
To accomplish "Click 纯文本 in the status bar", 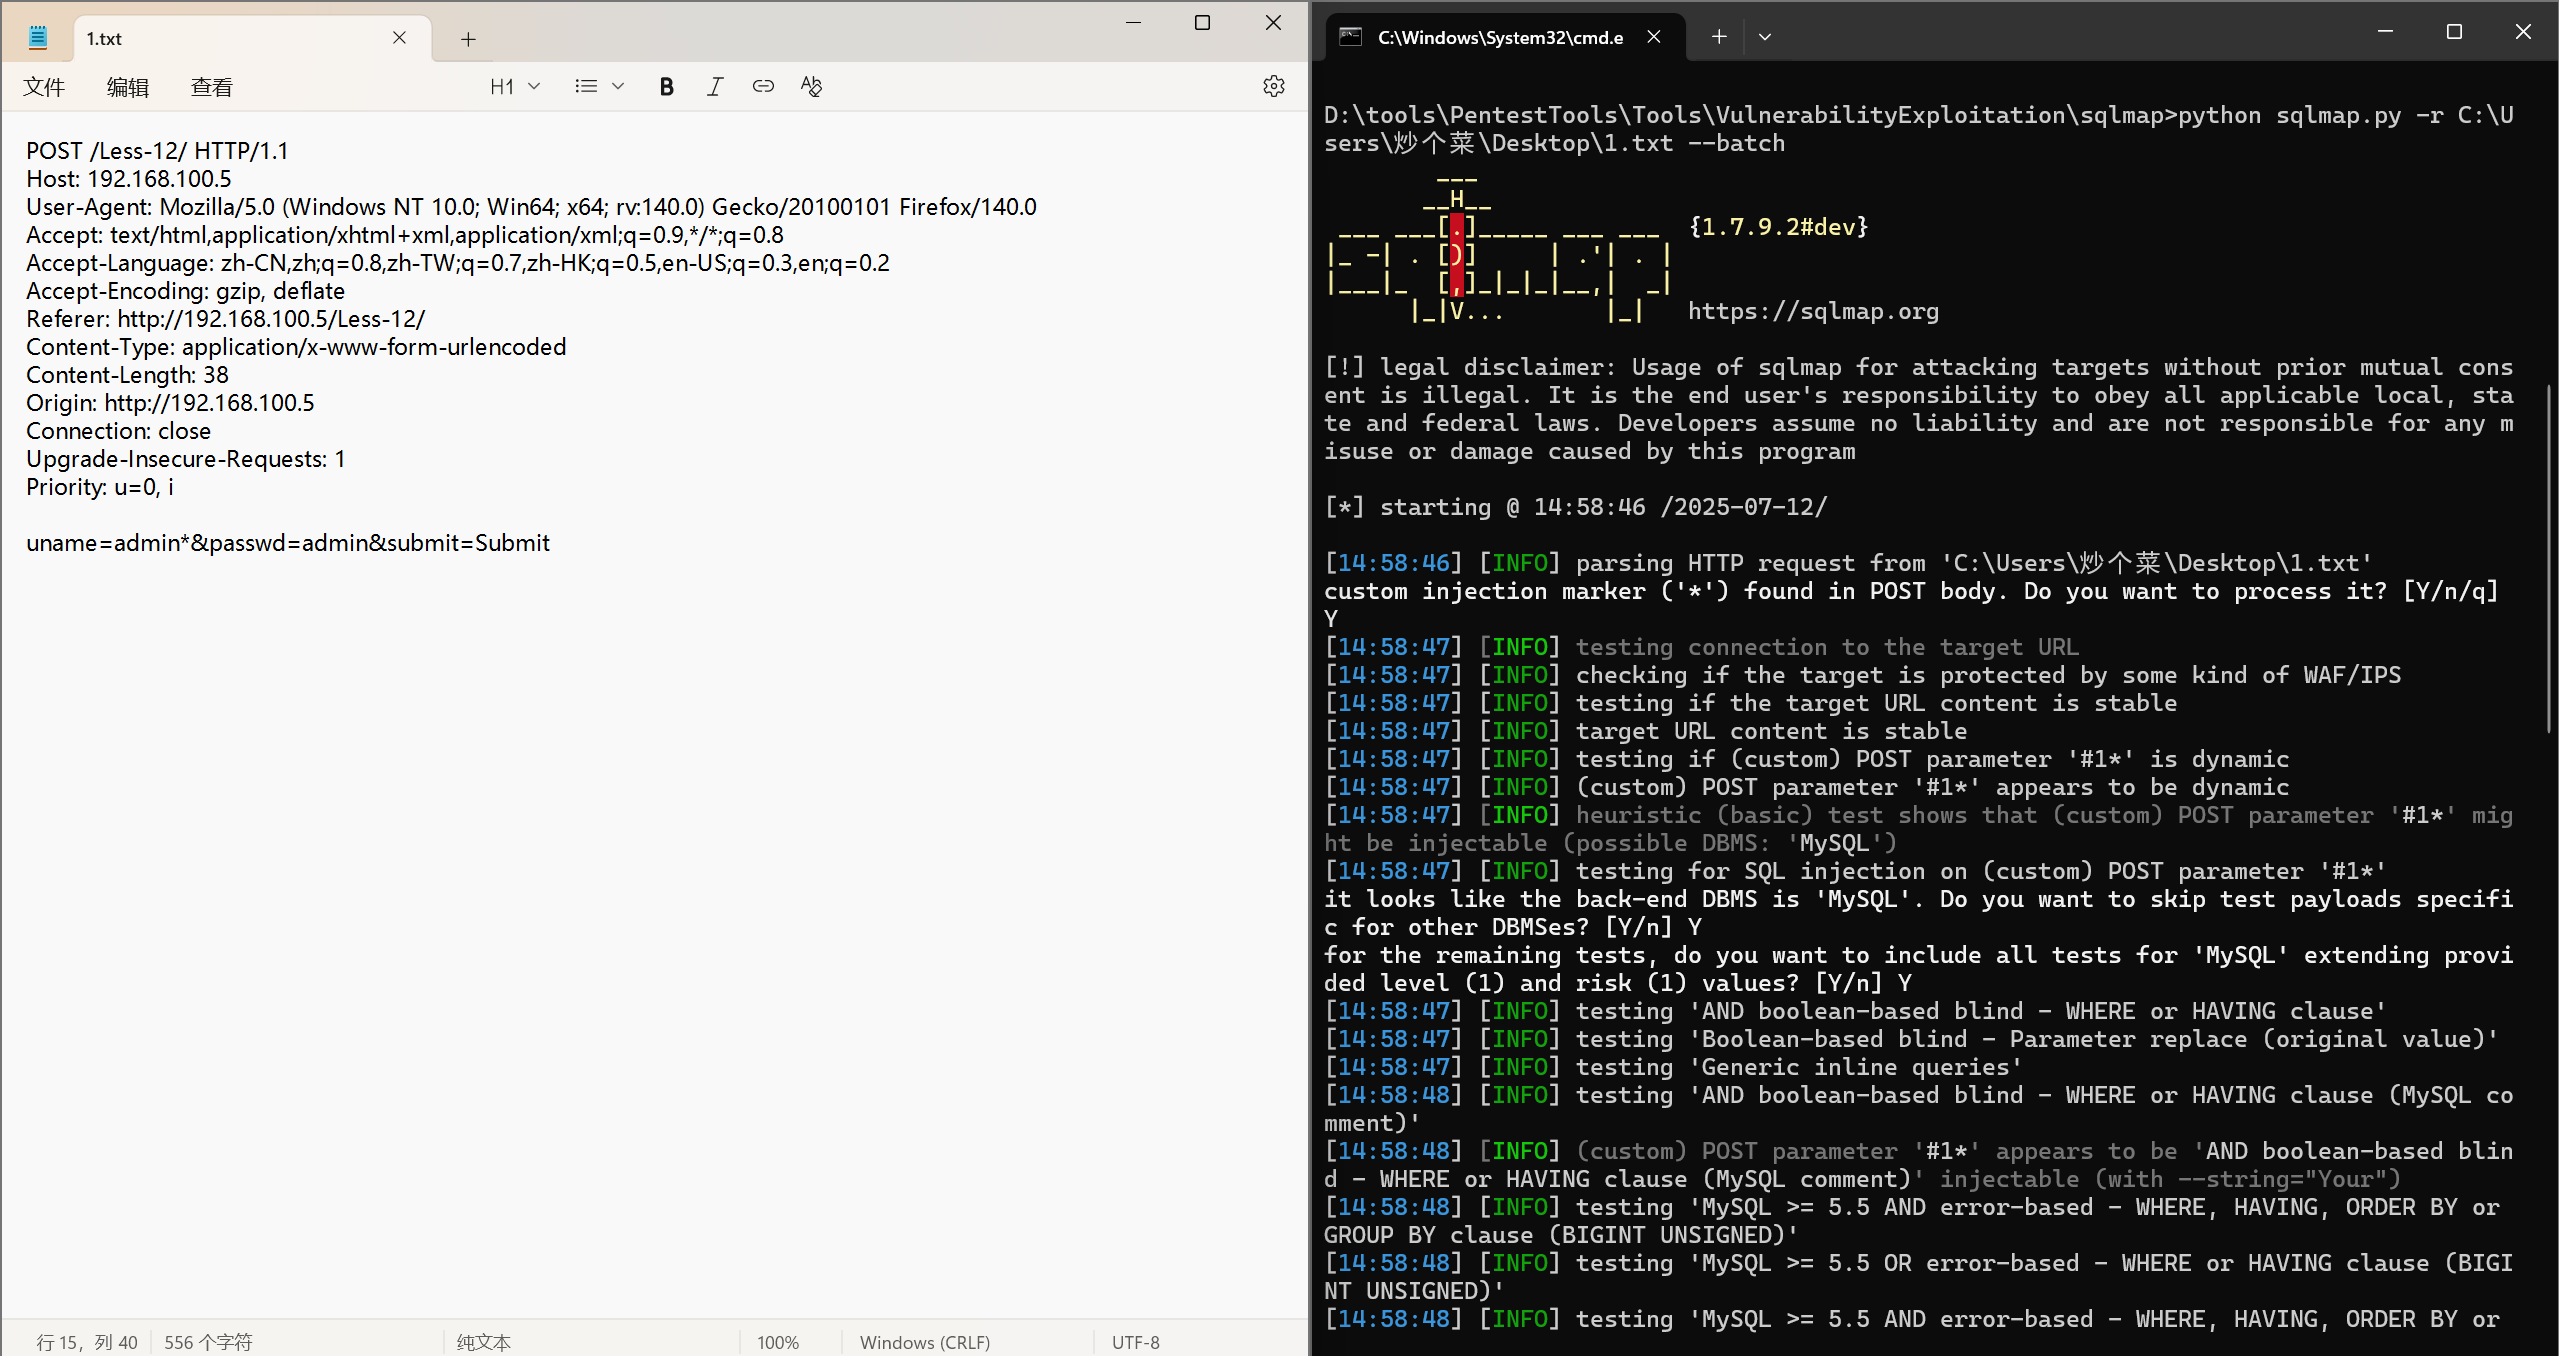I will click(483, 1342).
